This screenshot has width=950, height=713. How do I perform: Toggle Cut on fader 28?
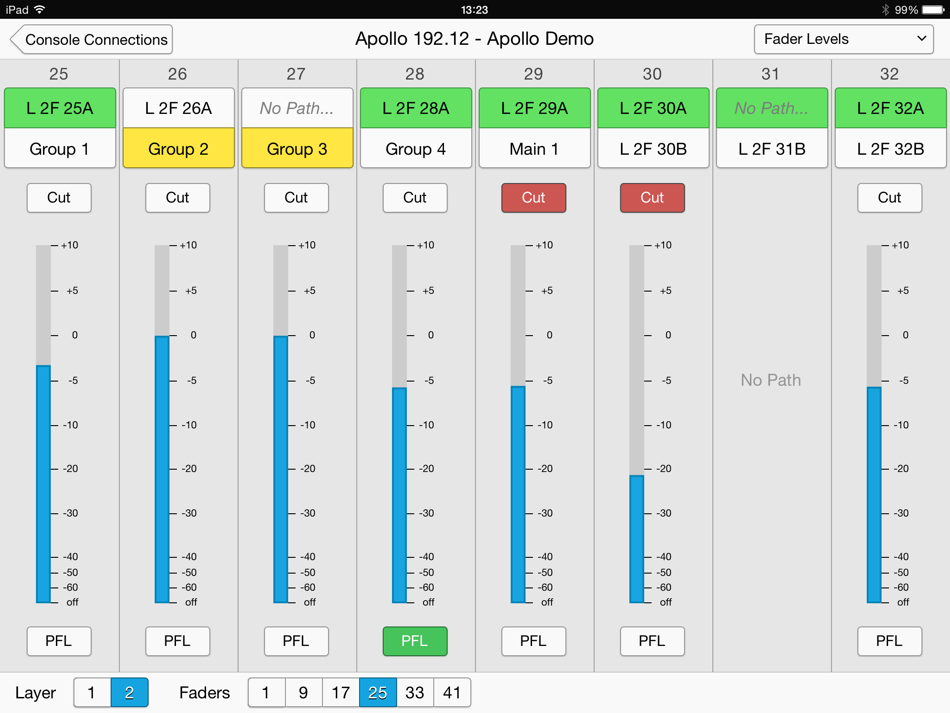415,197
